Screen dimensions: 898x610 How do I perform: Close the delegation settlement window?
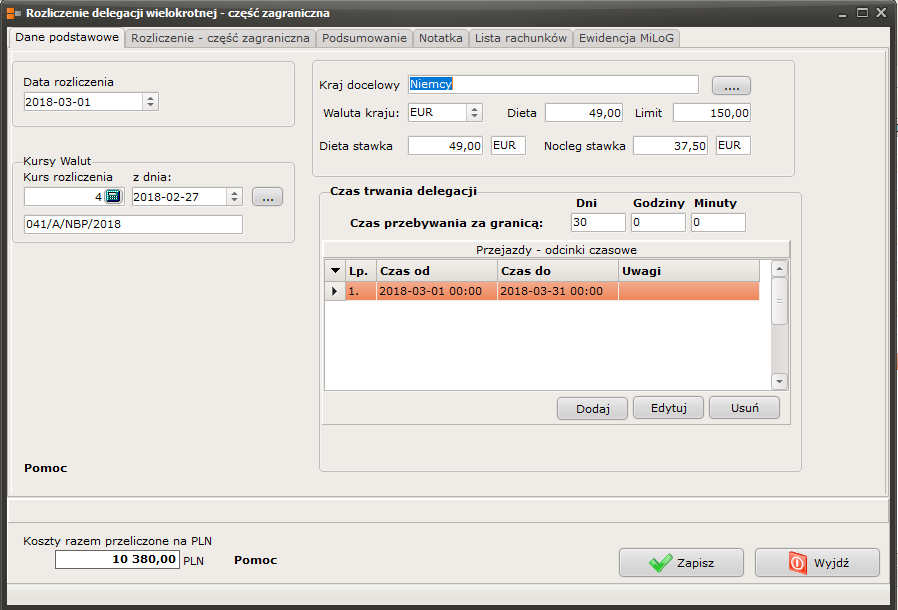pos(881,13)
